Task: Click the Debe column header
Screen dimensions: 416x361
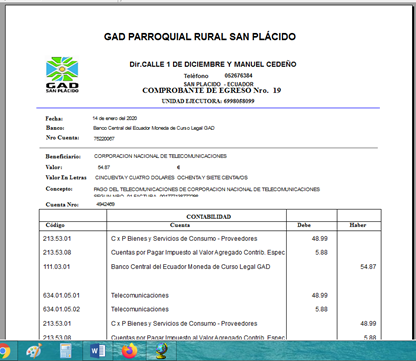Action: click(x=304, y=225)
